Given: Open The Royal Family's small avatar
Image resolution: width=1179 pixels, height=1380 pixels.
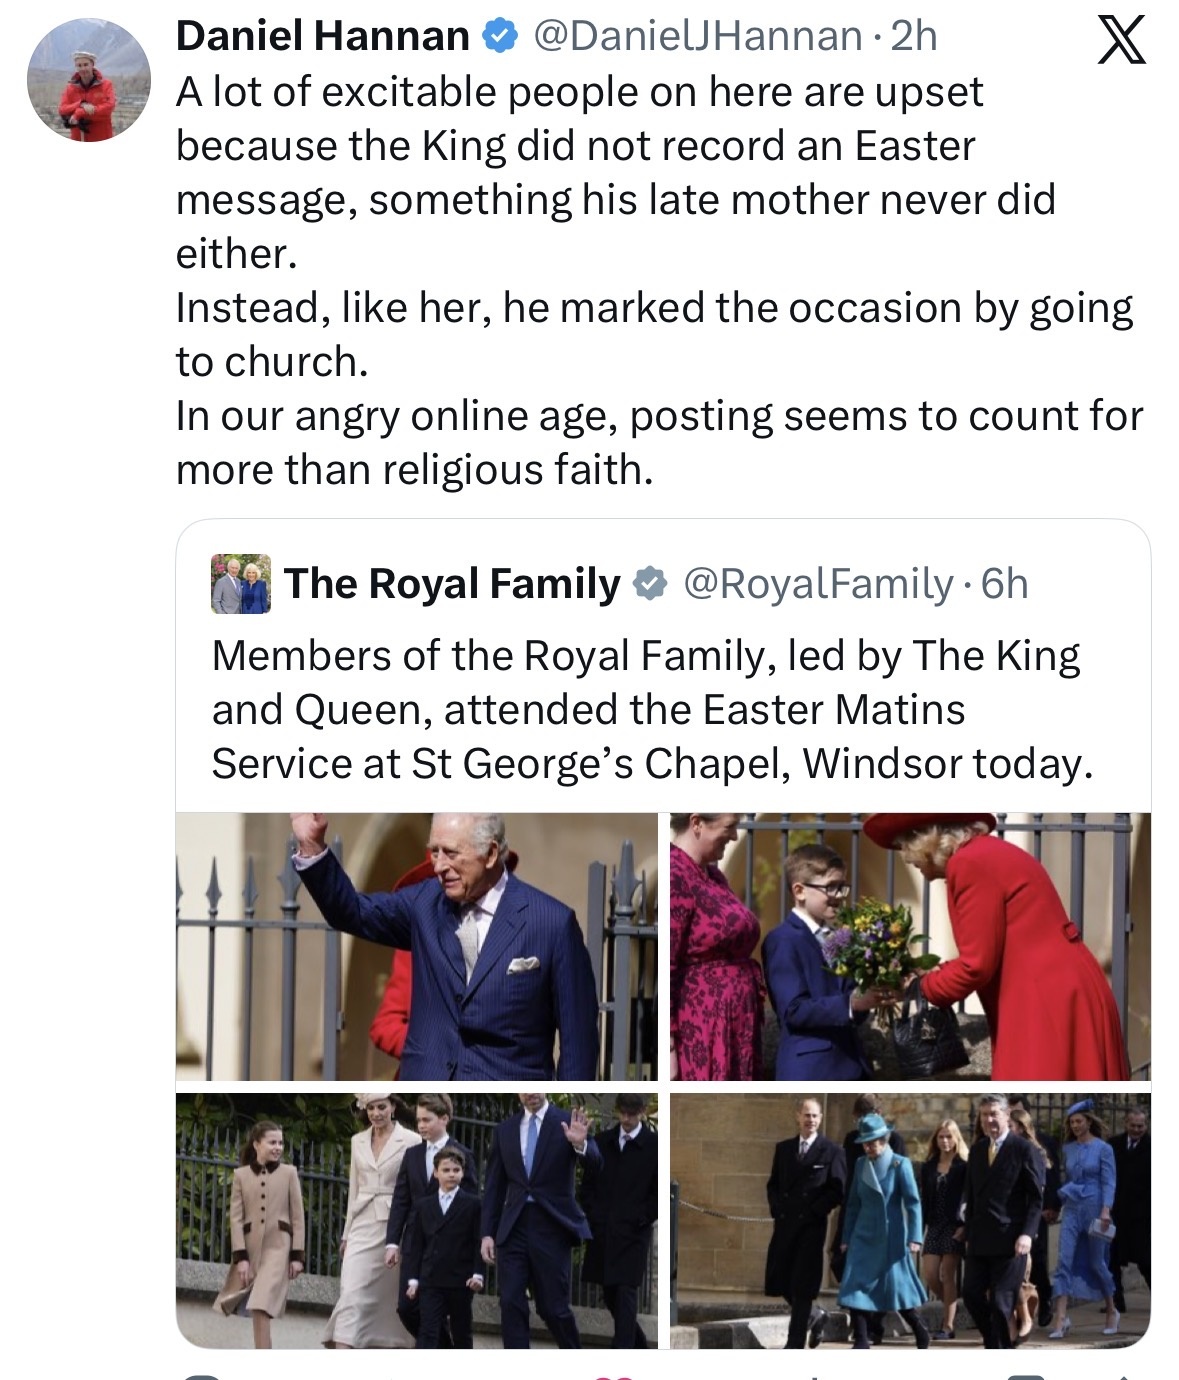Looking at the screenshot, I should point(241,584).
